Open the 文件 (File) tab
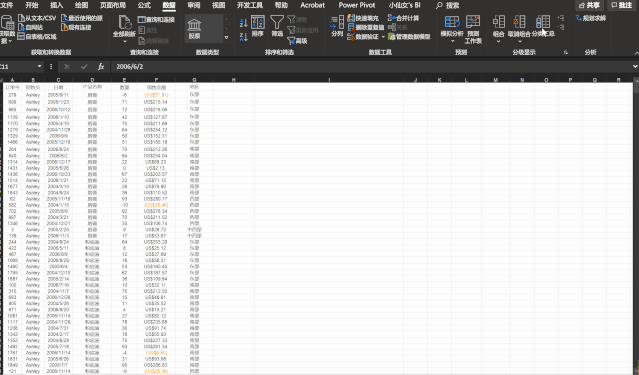The image size is (639, 375). click(x=7, y=5)
